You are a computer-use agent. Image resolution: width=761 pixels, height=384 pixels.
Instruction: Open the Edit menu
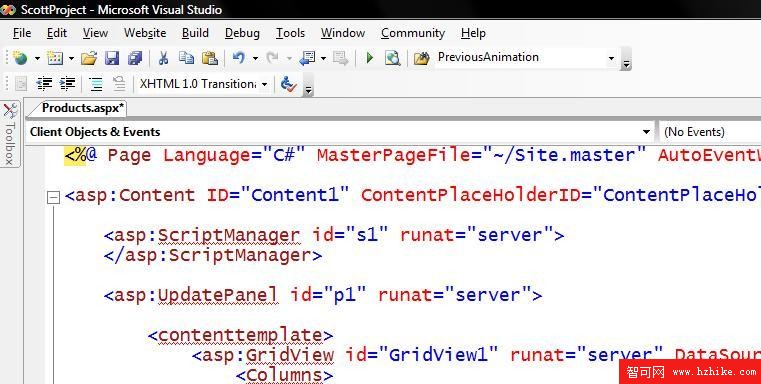(x=57, y=33)
